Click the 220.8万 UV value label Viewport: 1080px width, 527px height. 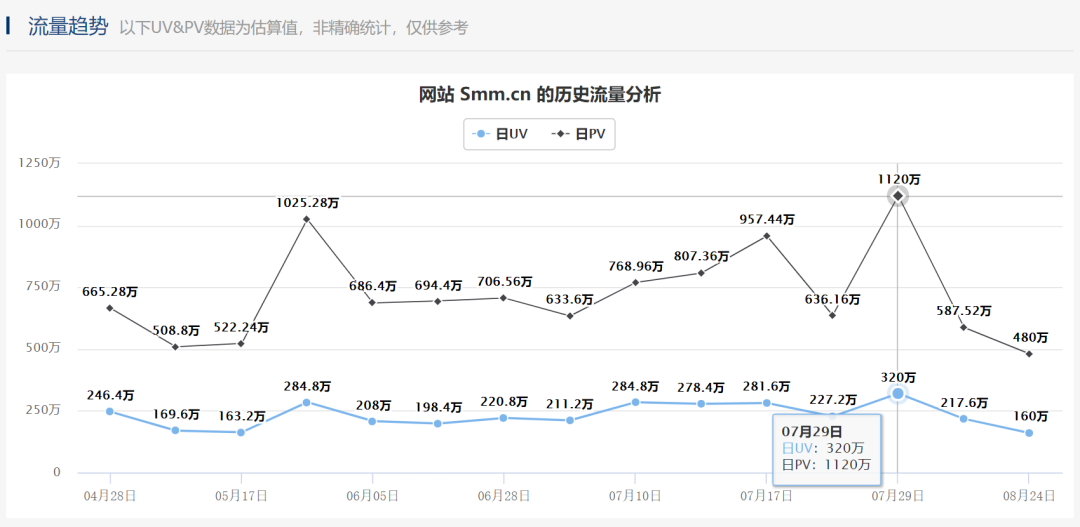coord(504,402)
